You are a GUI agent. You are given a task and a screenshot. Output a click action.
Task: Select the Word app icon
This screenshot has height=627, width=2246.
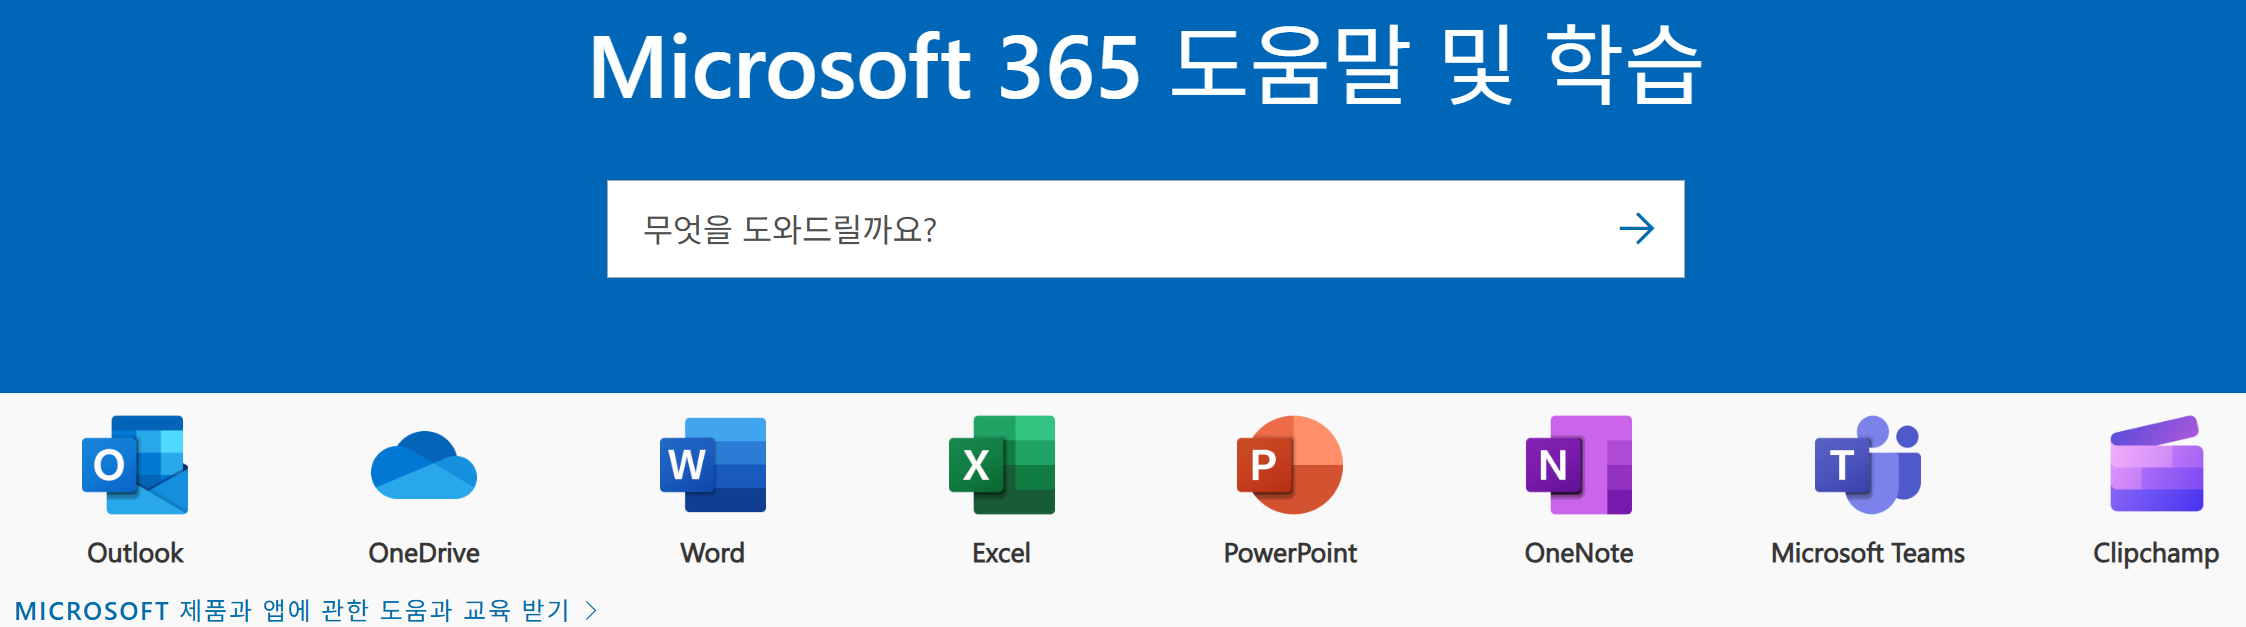712,465
